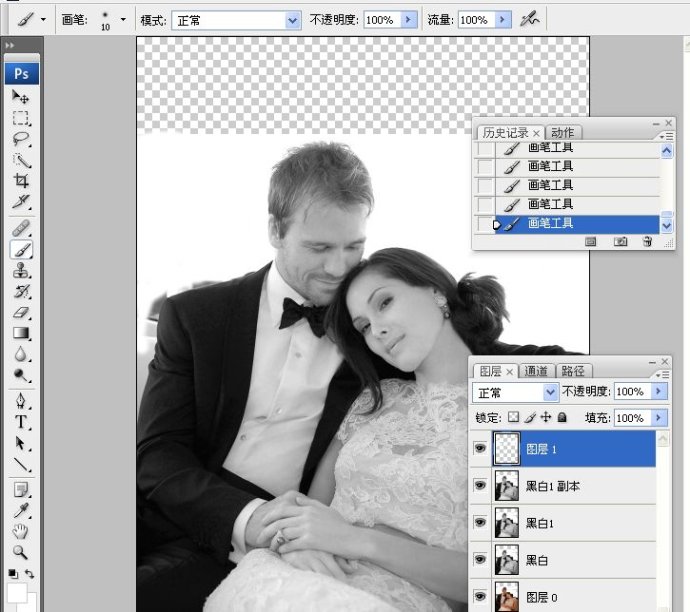This screenshot has width=690, height=612.
Task: Select the Eraser tool
Action: coord(20,313)
